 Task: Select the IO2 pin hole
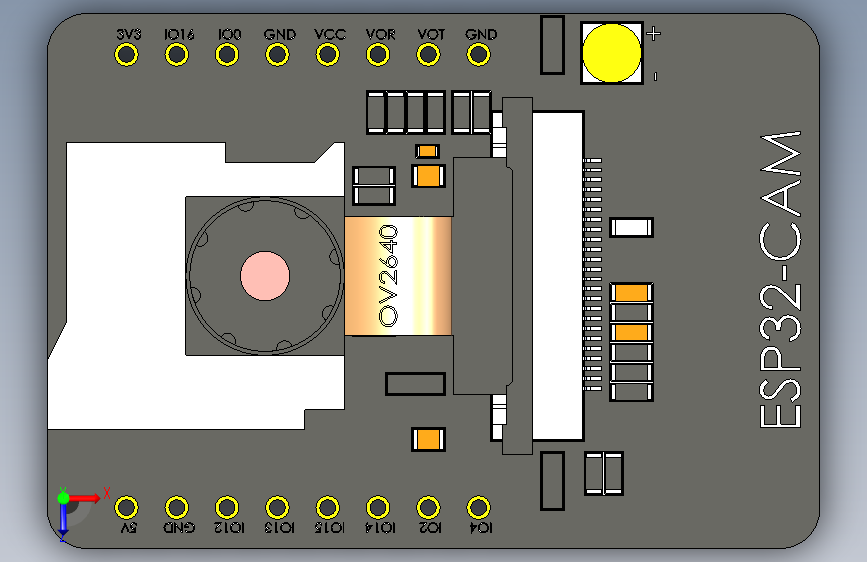coord(428,507)
